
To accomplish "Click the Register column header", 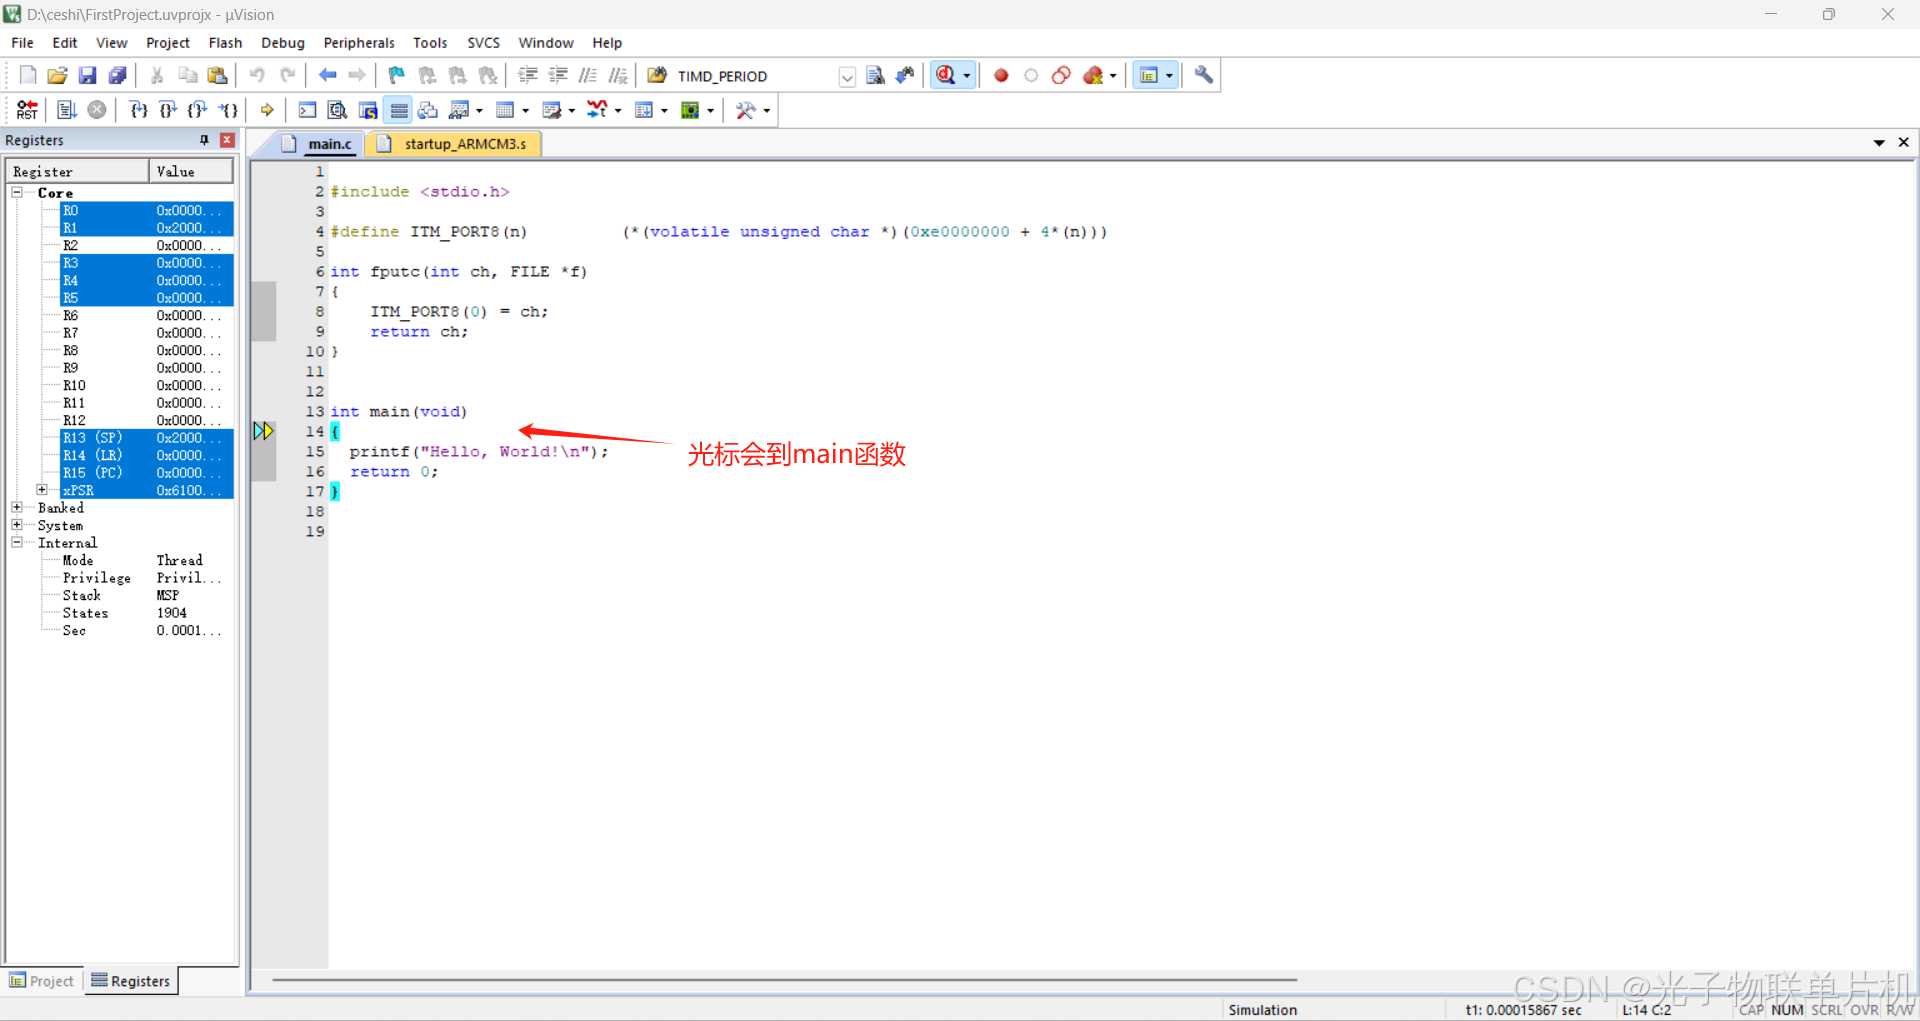I will pyautogui.click(x=78, y=172).
